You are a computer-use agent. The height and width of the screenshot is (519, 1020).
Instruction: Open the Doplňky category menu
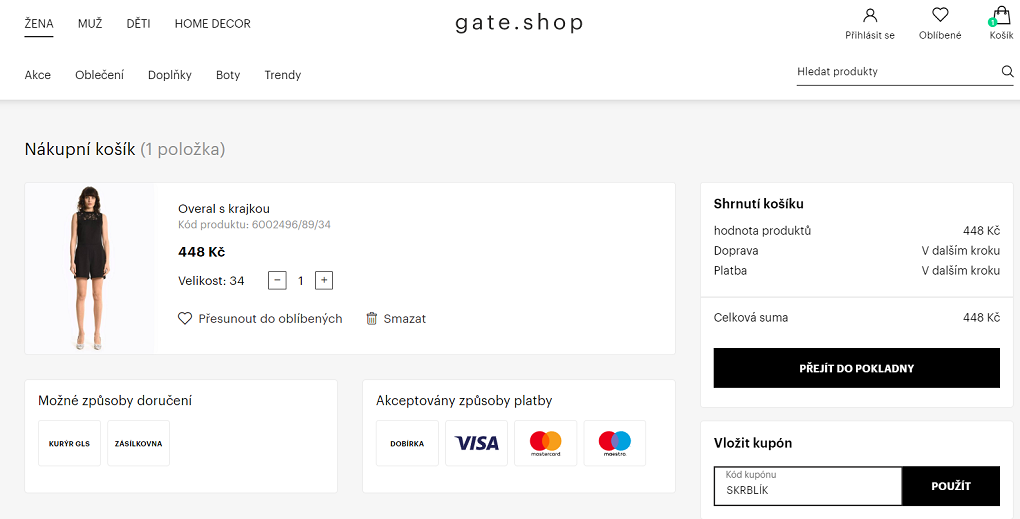pyautogui.click(x=170, y=75)
